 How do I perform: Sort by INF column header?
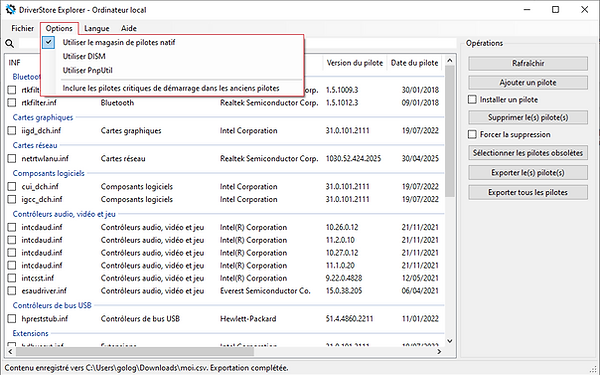(15, 63)
